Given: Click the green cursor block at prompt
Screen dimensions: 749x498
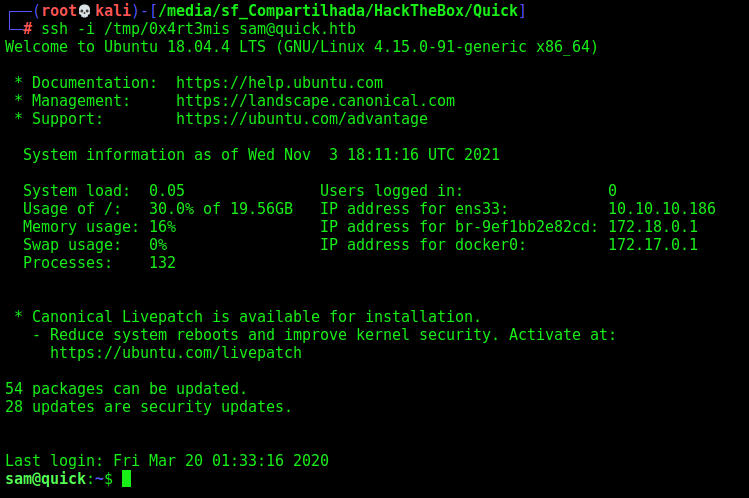Looking at the screenshot, I should 127,478.
